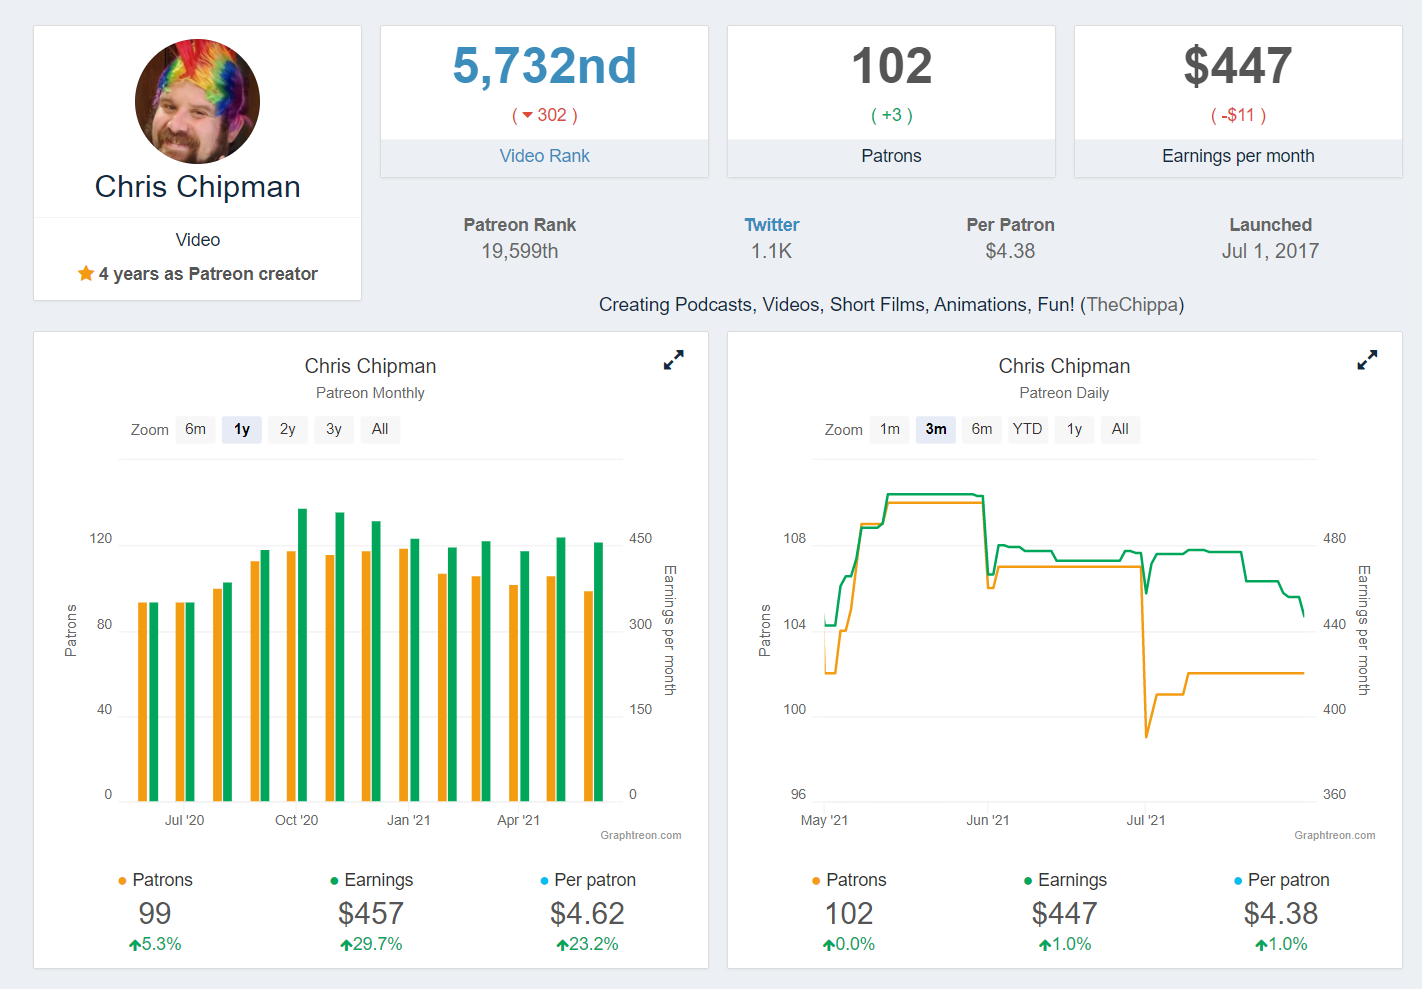Set daily chart zoom to 3m
The height and width of the screenshot is (989, 1422).
click(936, 429)
